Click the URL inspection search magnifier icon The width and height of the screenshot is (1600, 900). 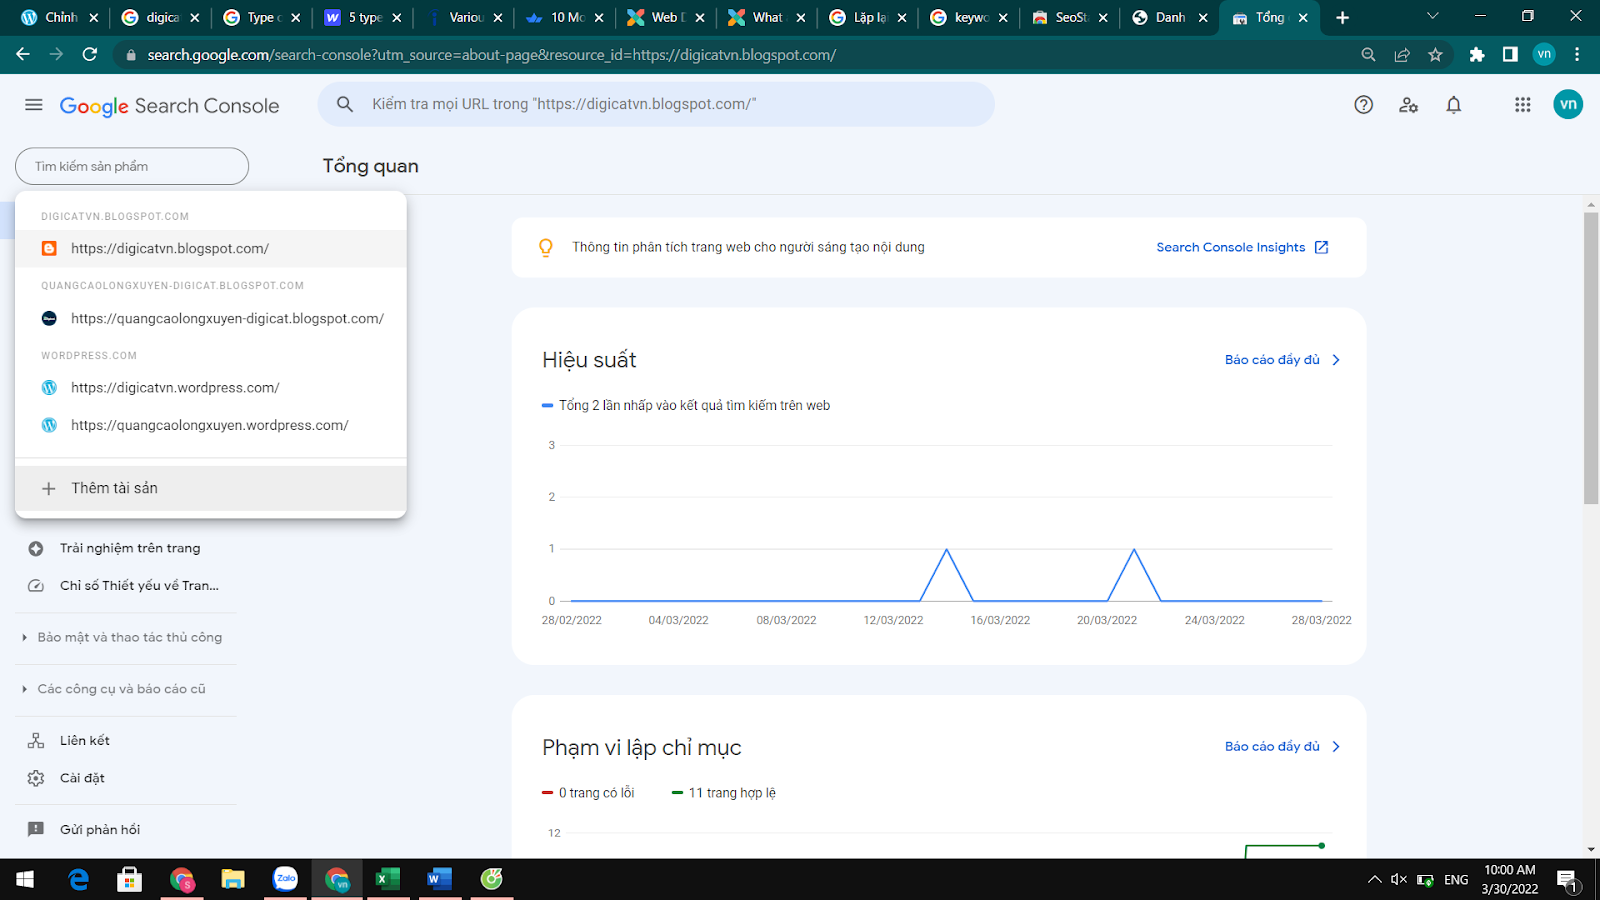[x=345, y=104]
